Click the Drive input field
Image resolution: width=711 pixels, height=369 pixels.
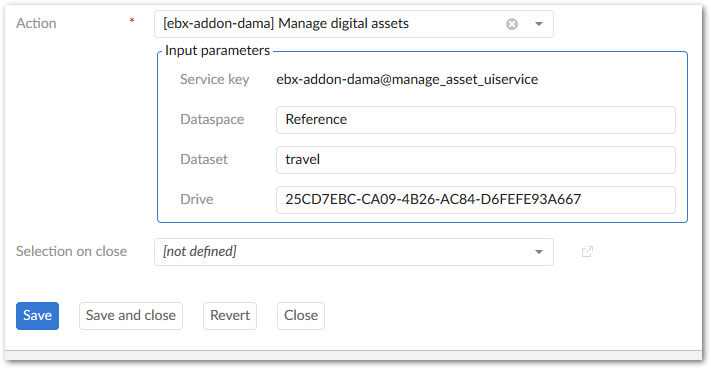pyautogui.click(x=476, y=199)
